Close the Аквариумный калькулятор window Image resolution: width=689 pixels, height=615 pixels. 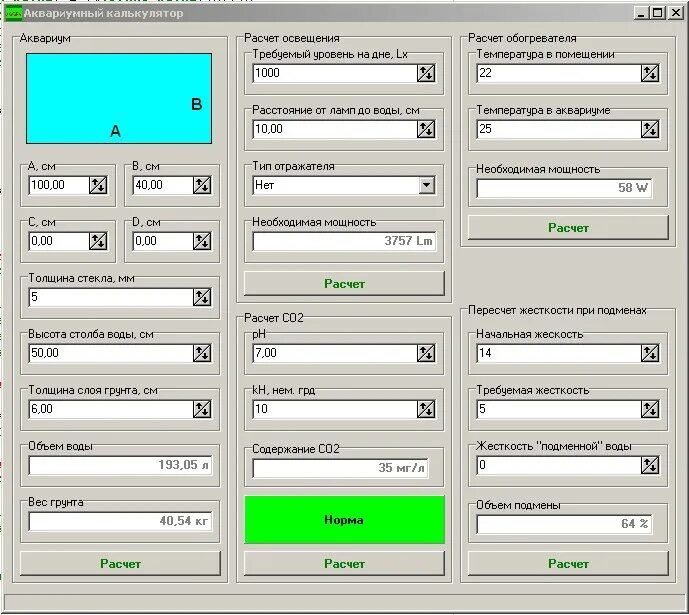(675, 13)
